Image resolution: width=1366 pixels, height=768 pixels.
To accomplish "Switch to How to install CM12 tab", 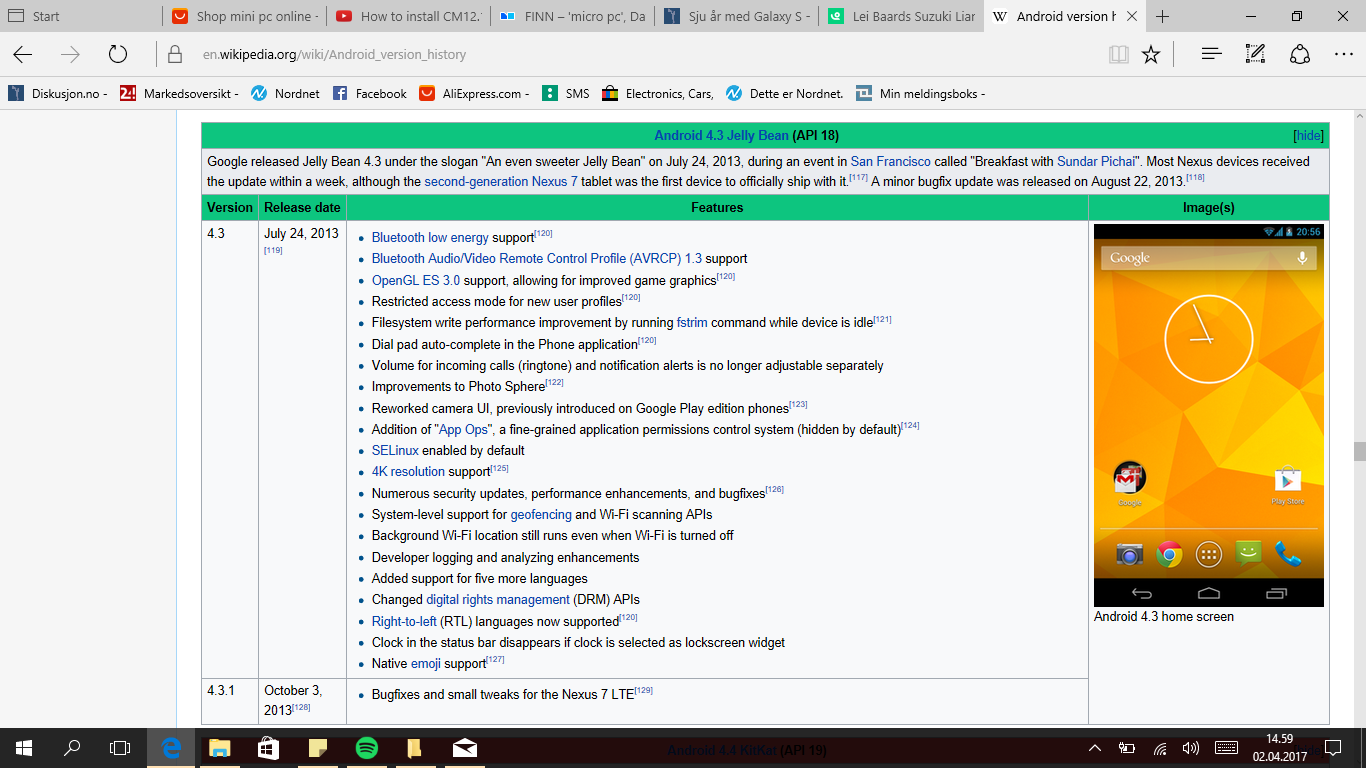I will point(409,16).
